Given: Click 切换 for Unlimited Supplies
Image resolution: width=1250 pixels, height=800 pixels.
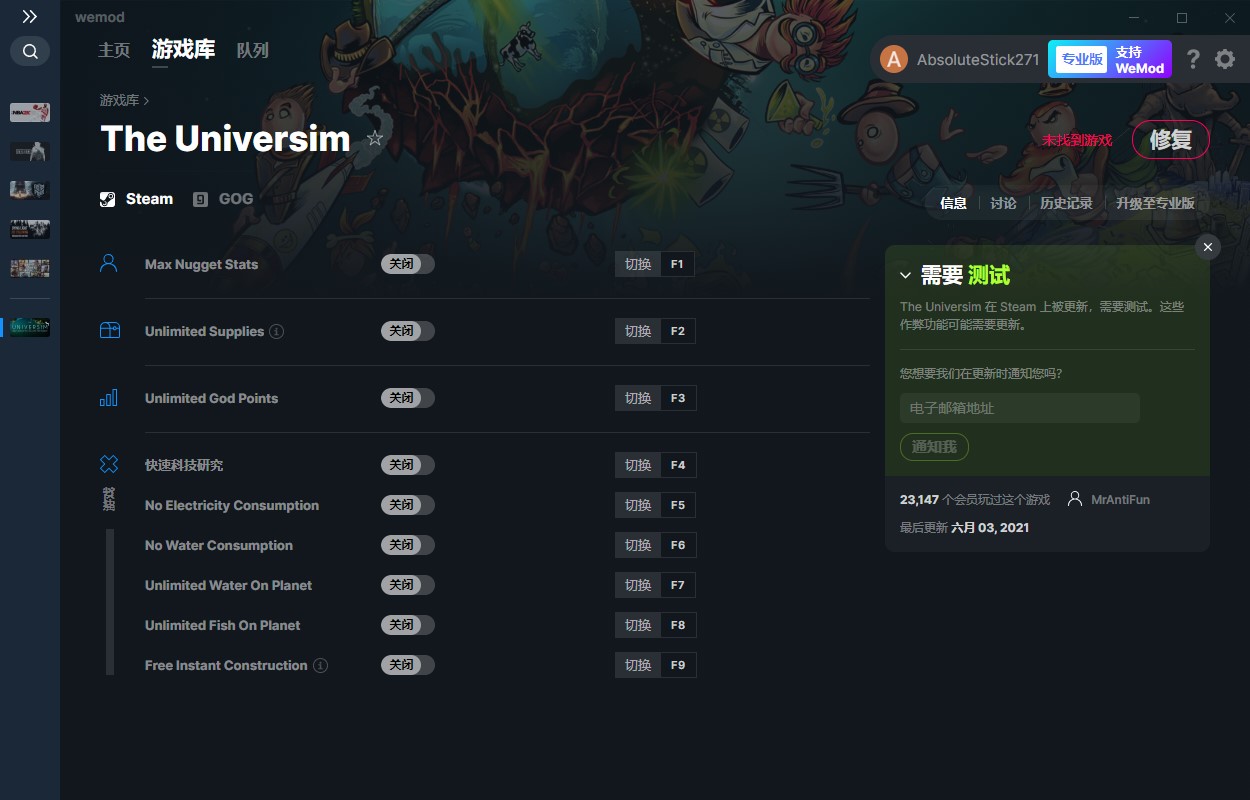Looking at the screenshot, I should (638, 331).
